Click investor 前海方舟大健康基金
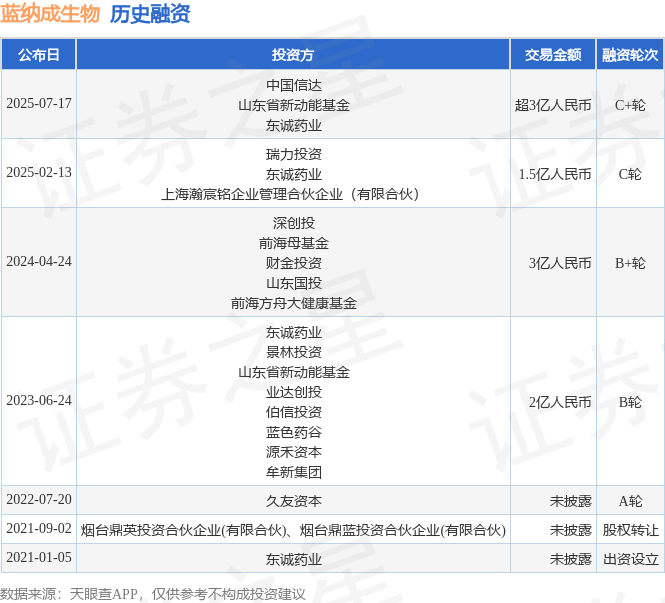 coord(293,304)
